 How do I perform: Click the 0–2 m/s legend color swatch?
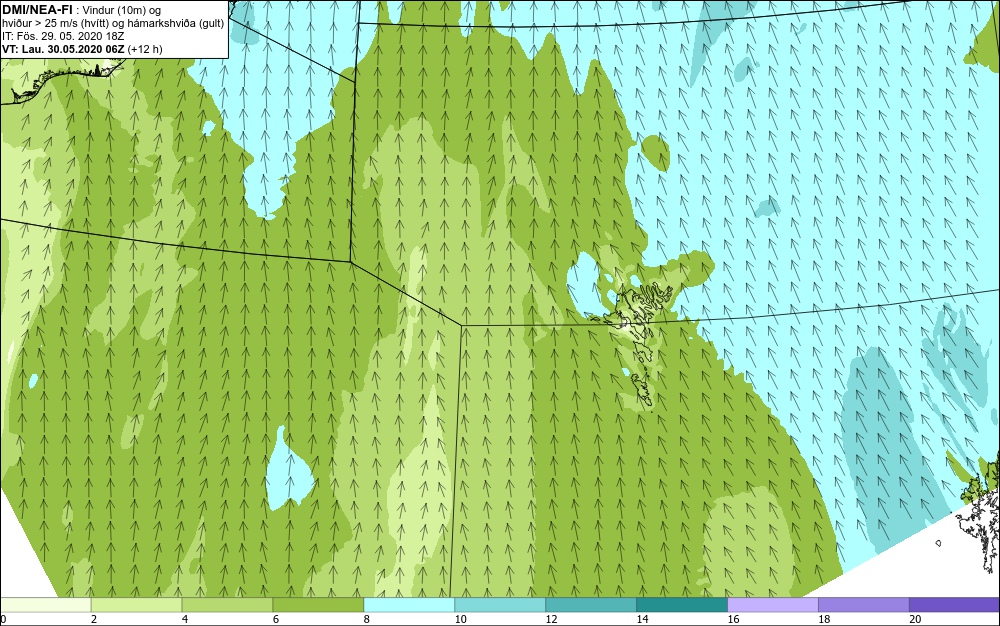click(45, 605)
